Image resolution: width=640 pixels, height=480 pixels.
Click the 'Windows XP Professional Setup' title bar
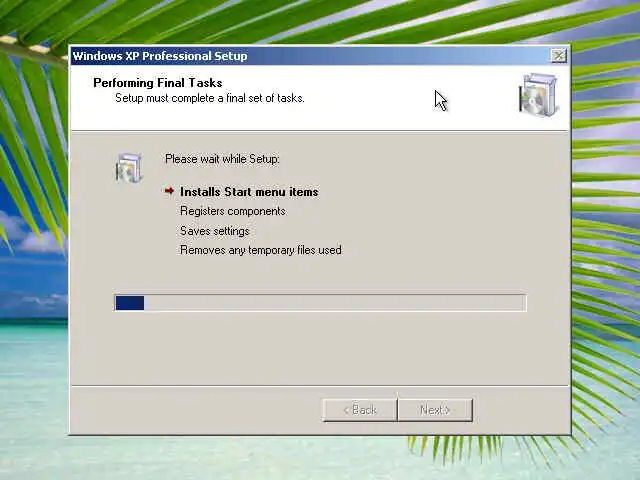pos(320,56)
